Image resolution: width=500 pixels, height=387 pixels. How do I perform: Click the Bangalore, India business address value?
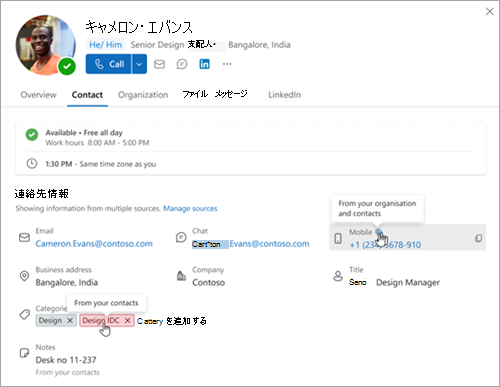67,282
